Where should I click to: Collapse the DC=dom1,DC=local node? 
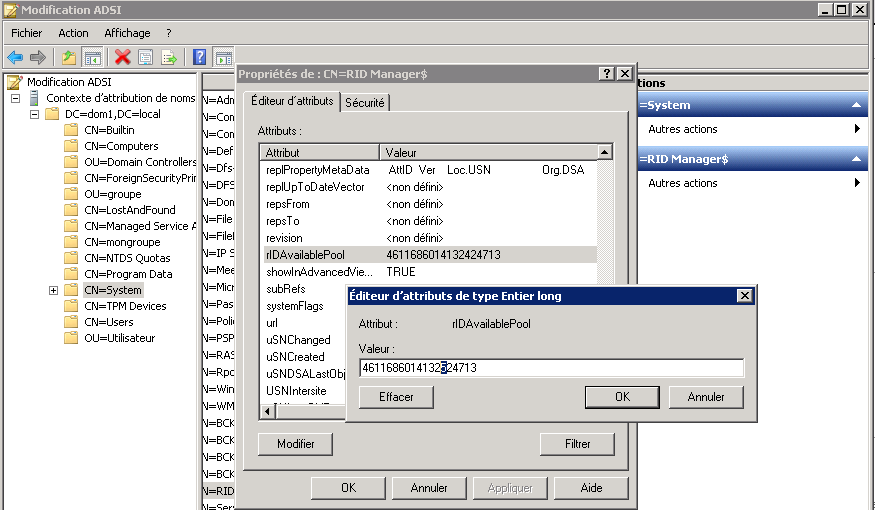click(x=35, y=114)
